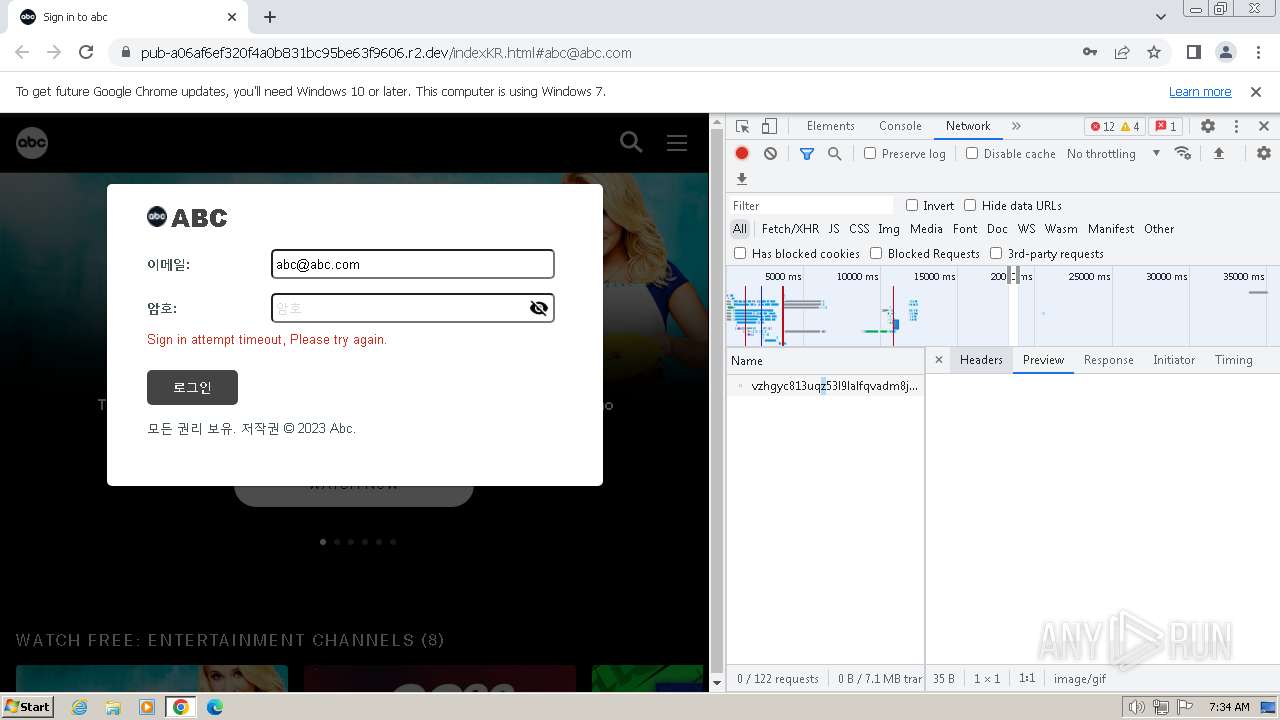Export HAR using the download arrow
Image resolution: width=1280 pixels, height=720 pixels.
(x=742, y=179)
